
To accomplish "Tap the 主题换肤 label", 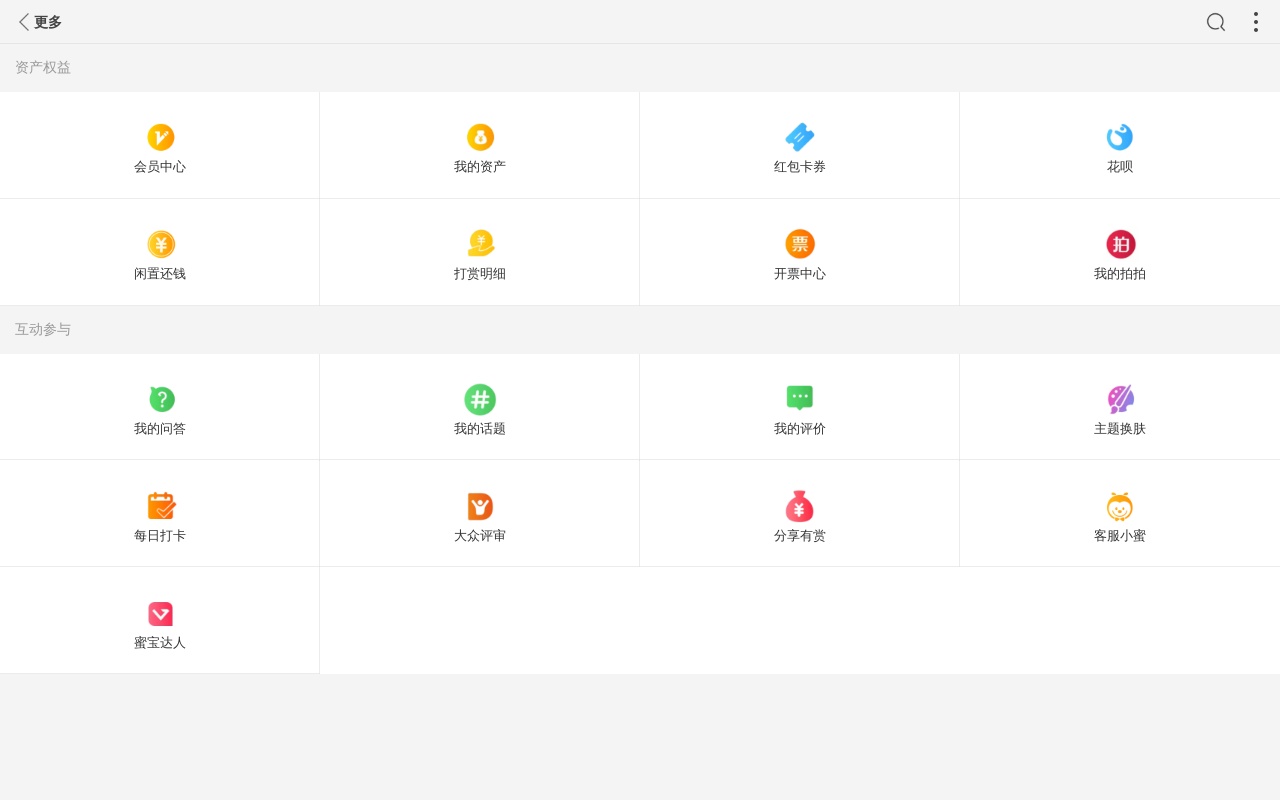I will (x=1120, y=429).
